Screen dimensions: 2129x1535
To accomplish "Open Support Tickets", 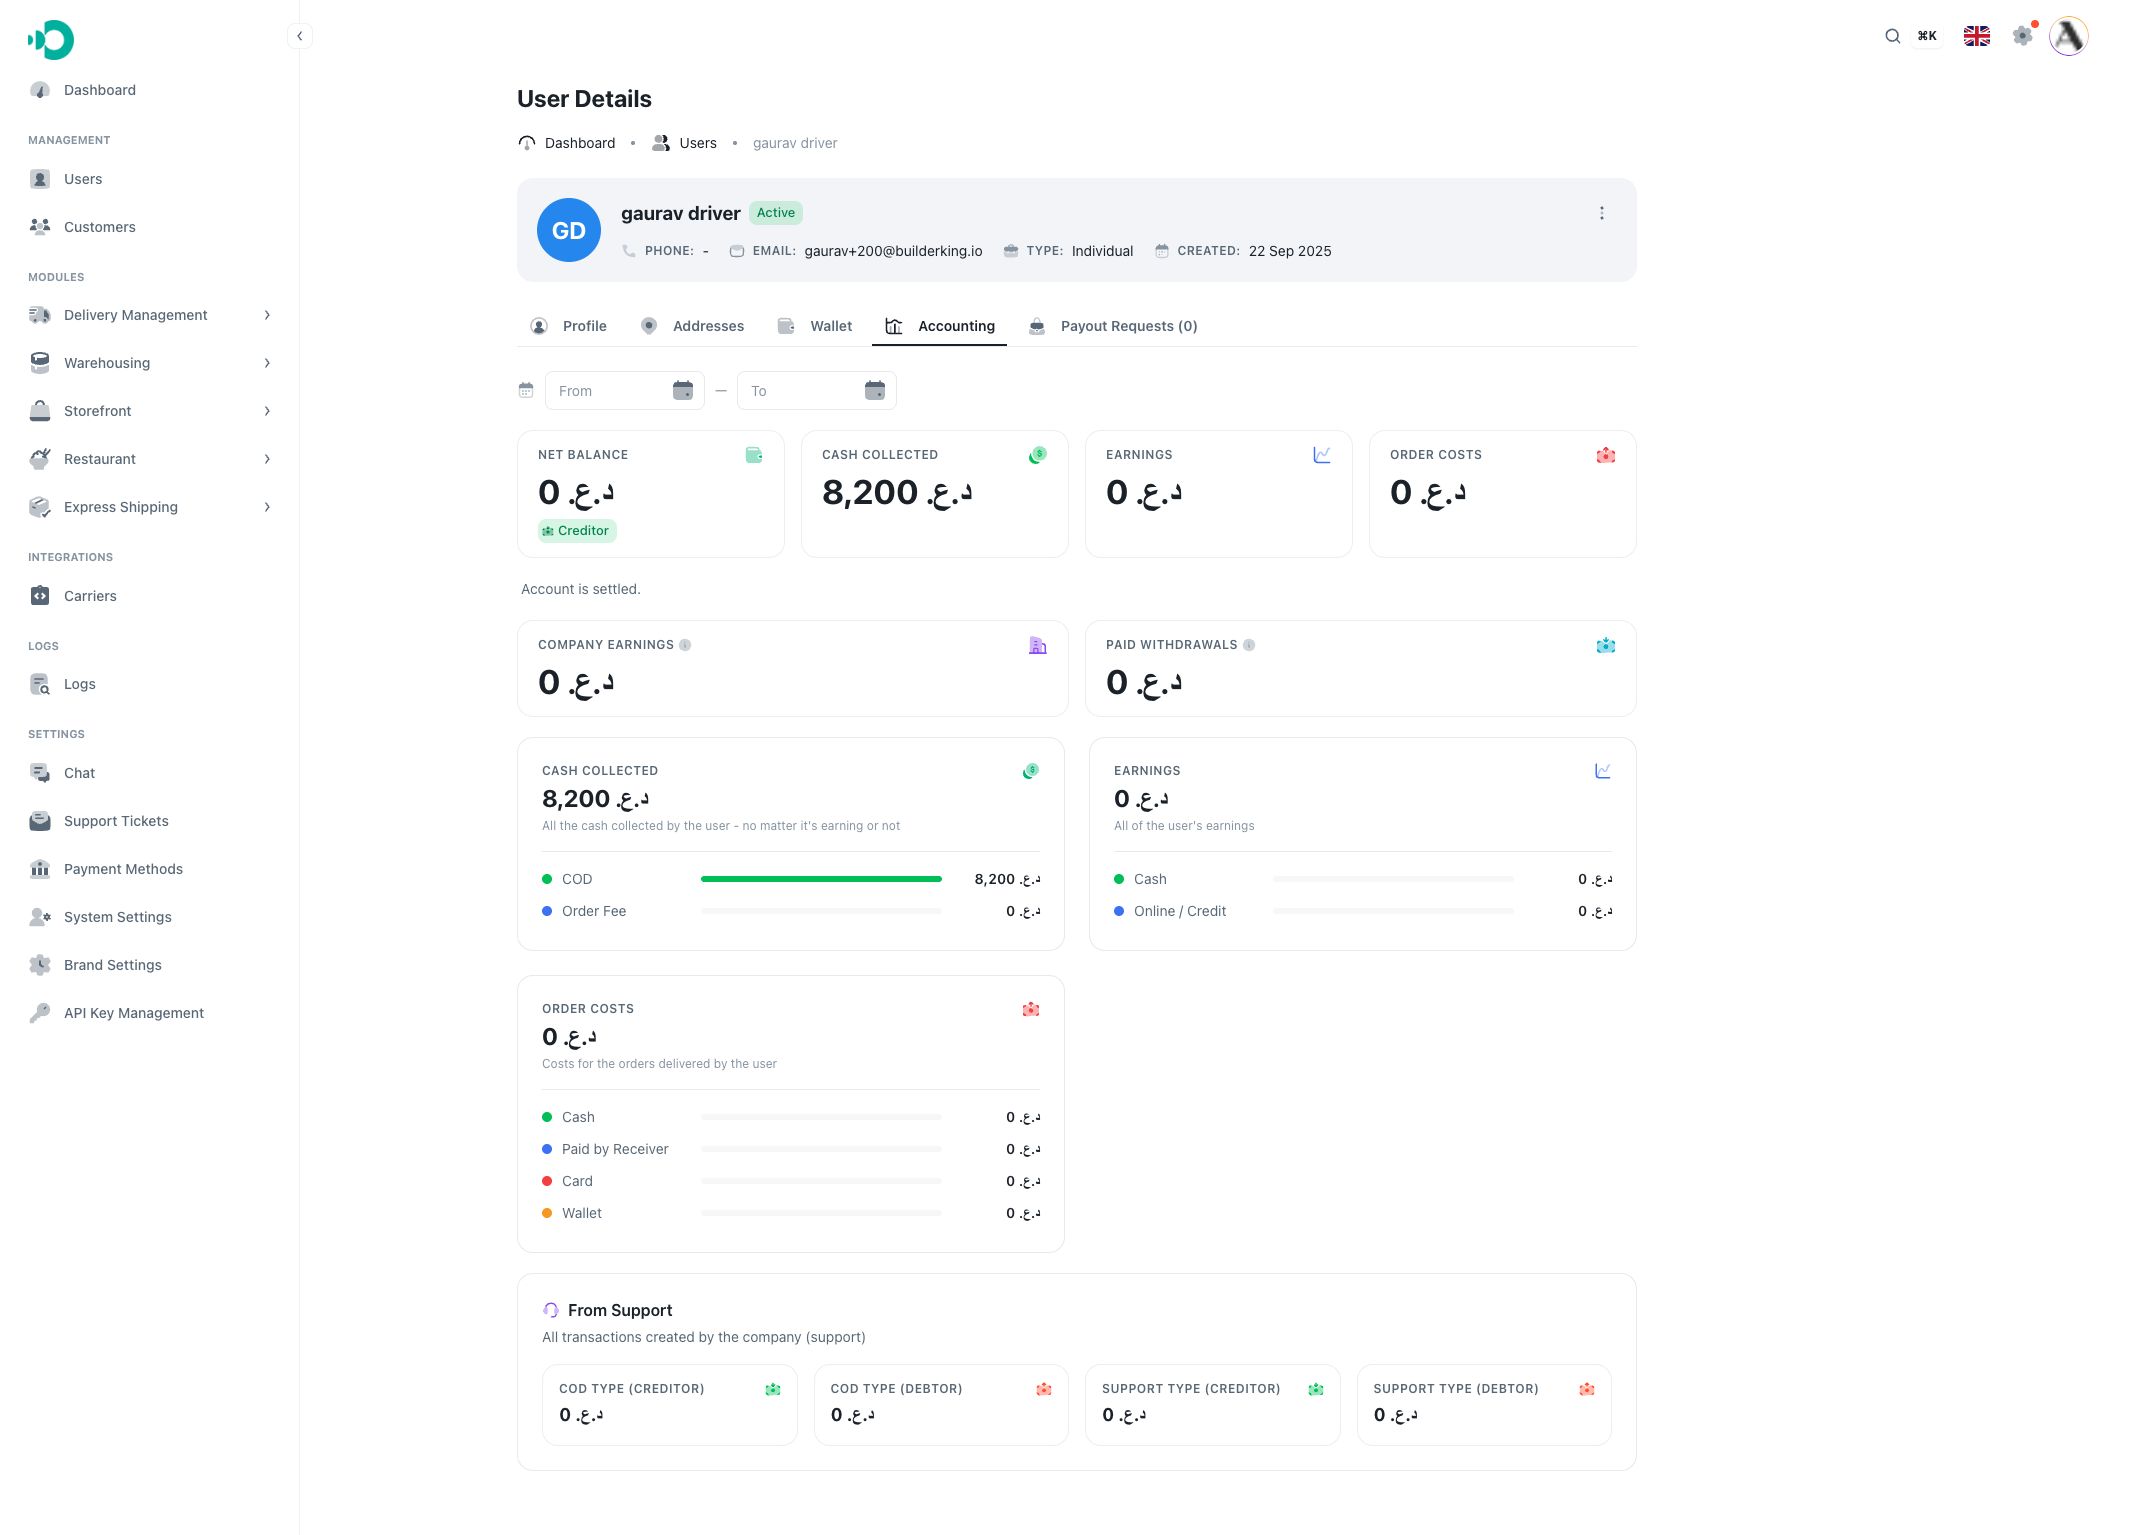I will point(150,821).
